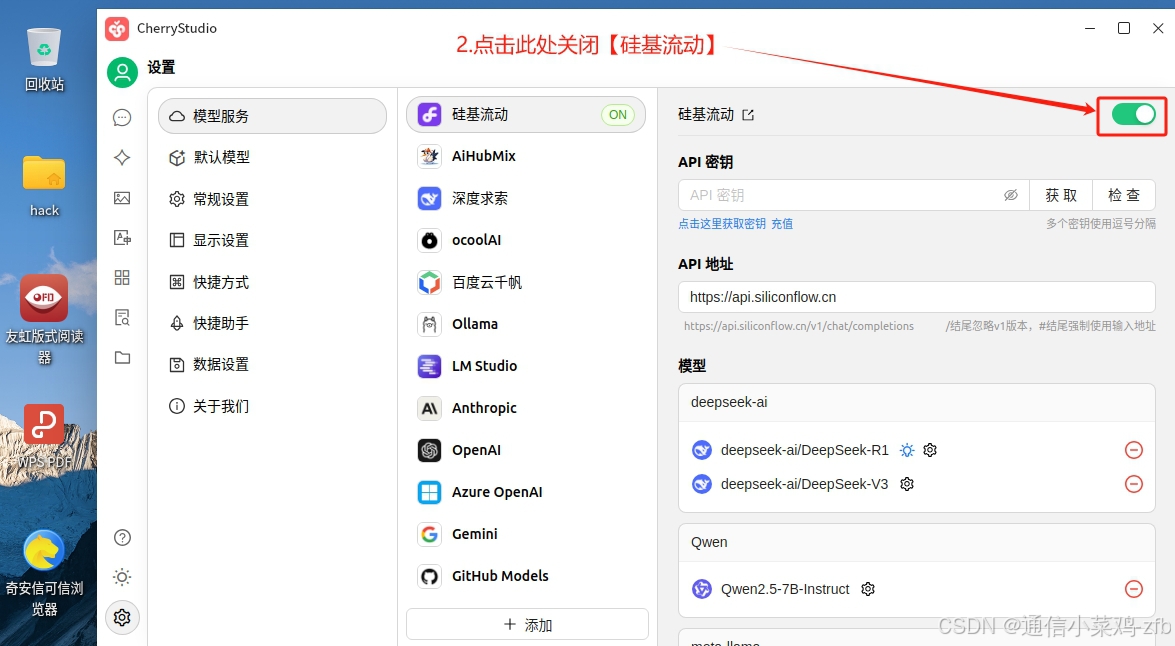This screenshot has height=646, width=1175.
Task: Open settings gear for DeepSeek-R1 model
Action: (930, 450)
